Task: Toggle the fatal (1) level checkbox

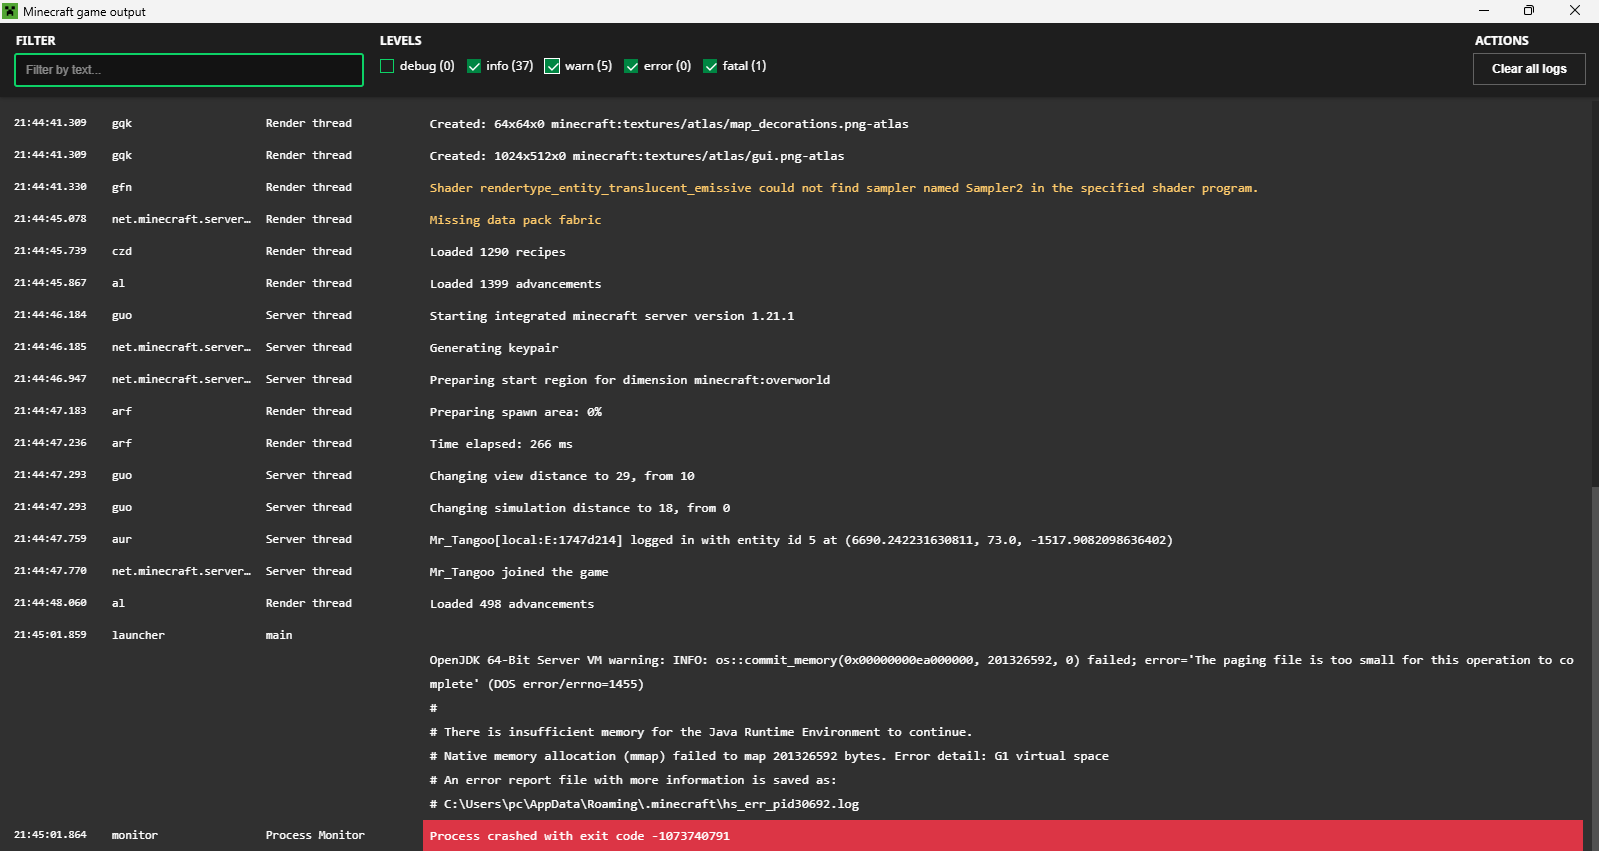Action: click(710, 66)
